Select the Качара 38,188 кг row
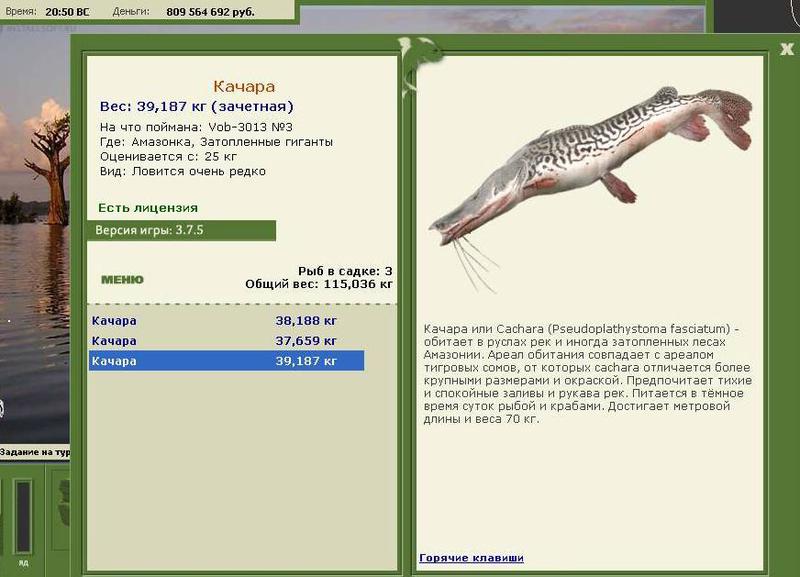The height and width of the screenshot is (577, 800). point(227,321)
